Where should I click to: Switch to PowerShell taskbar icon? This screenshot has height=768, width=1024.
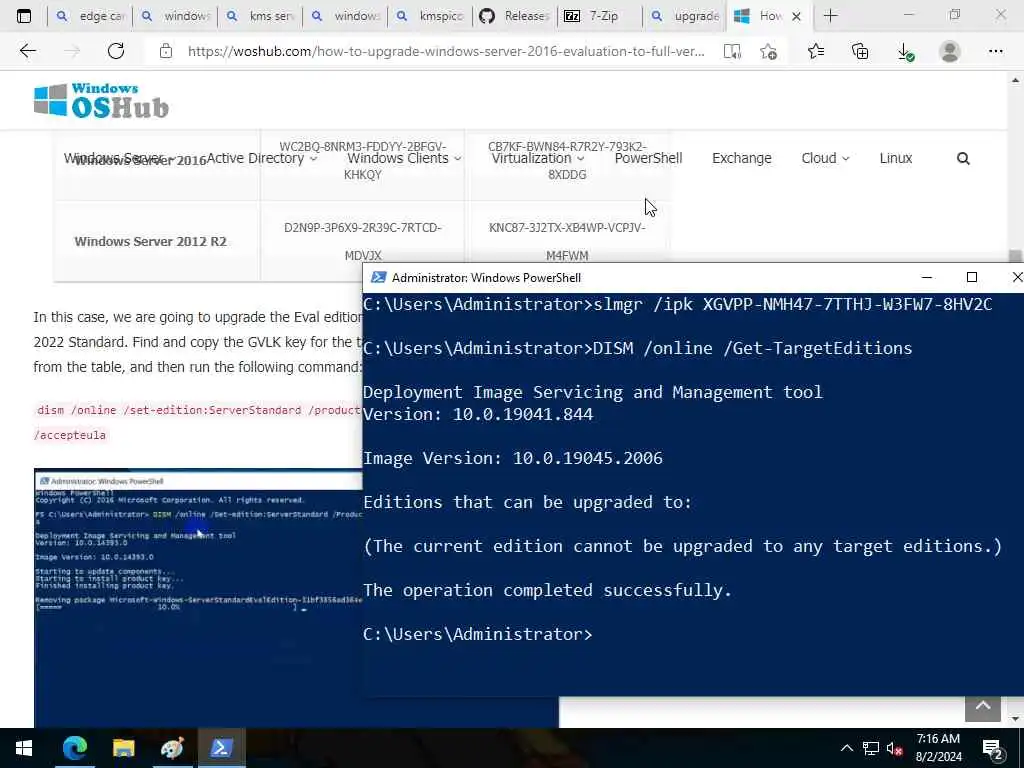[x=221, y=748]
